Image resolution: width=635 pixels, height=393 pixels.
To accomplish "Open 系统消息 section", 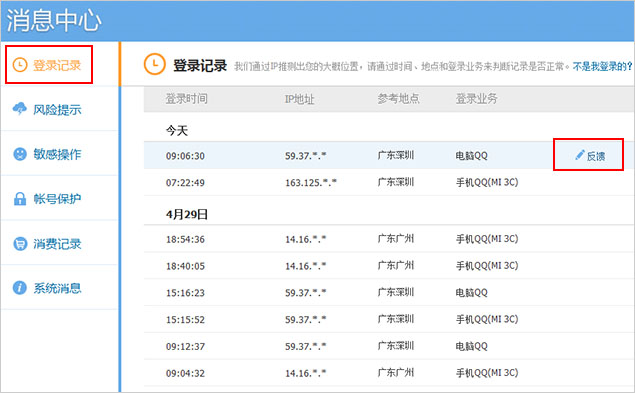I will click(59, 288).
